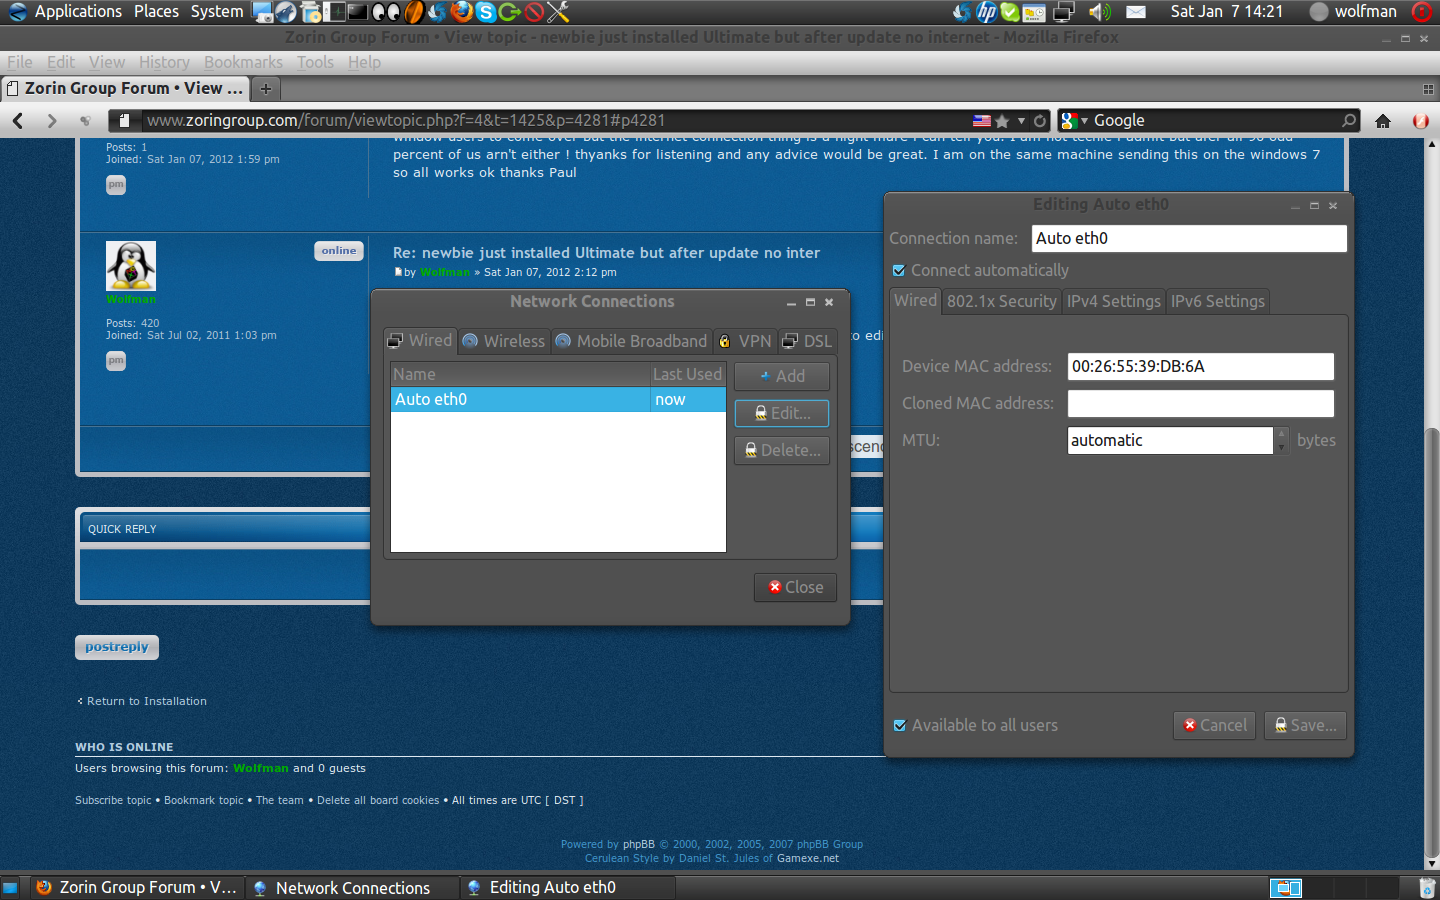The image size is (1440, 900).
Task: Click Subscribe topic link
Action: pyautogui.click(x=113, y=800)
